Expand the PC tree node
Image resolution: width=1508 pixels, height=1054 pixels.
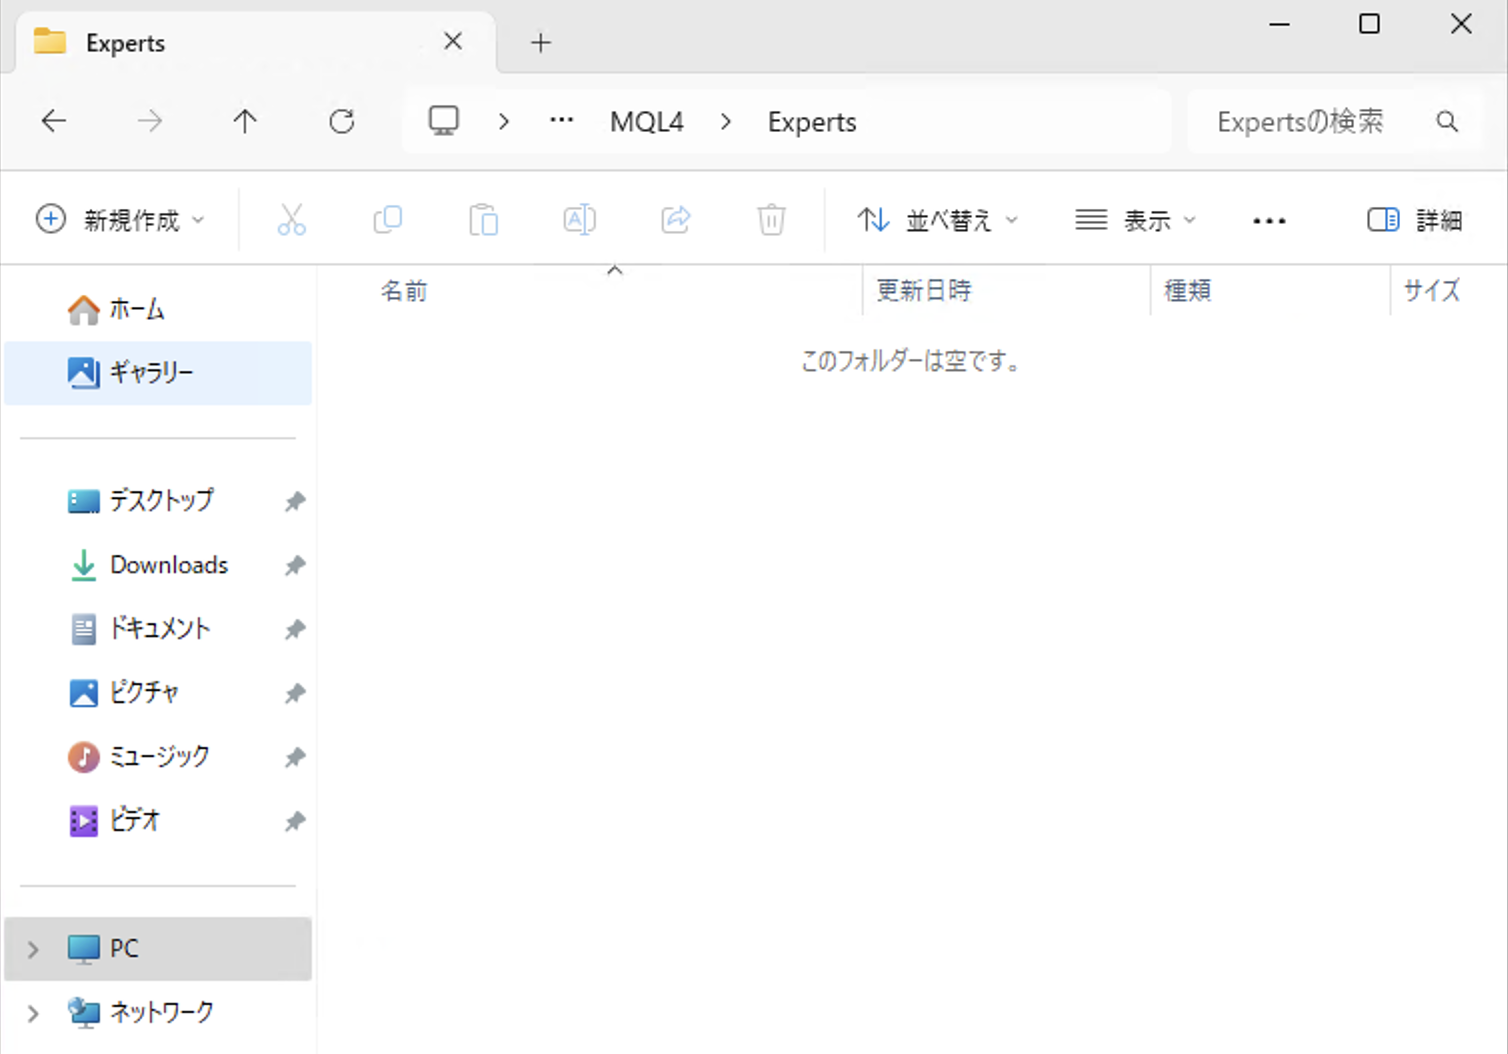click(33, 949)
